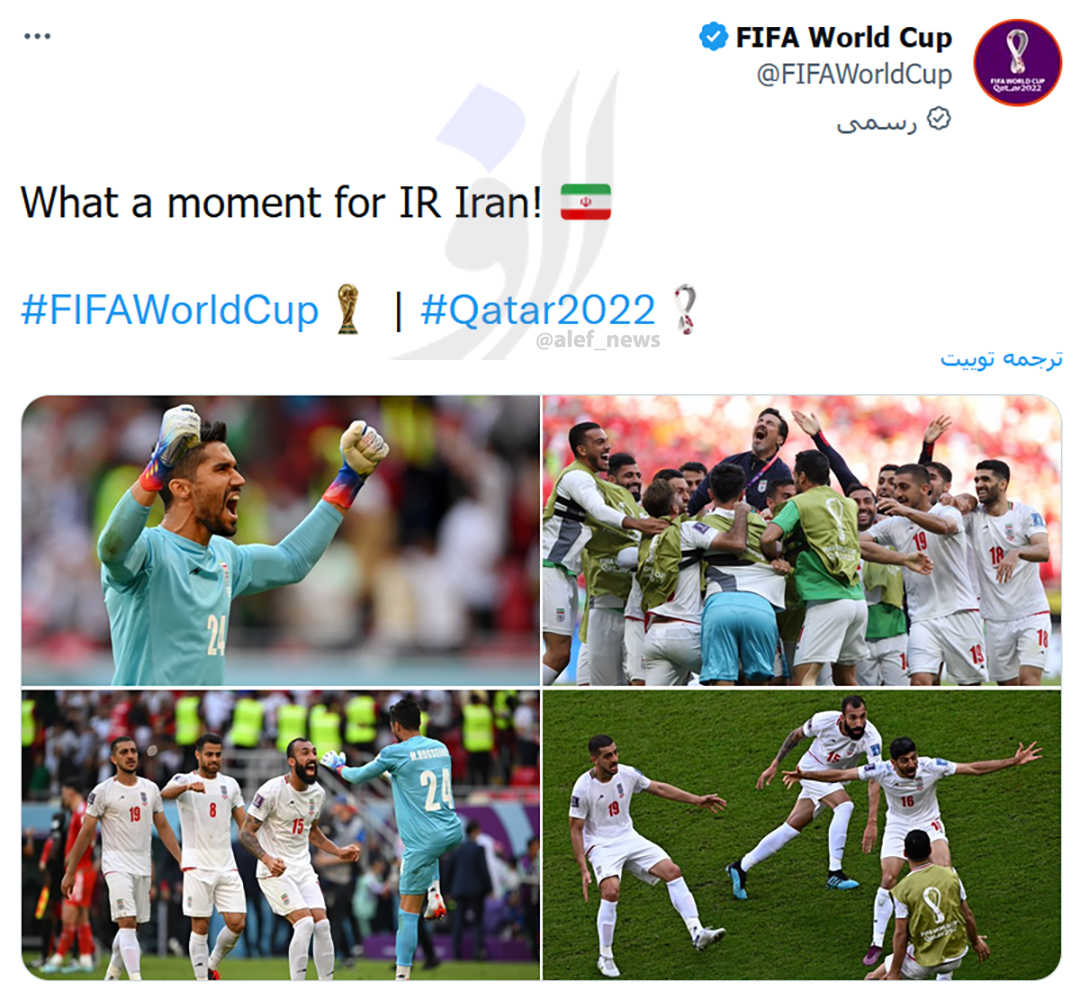Click the official label checkmark icon

[938, 119]
